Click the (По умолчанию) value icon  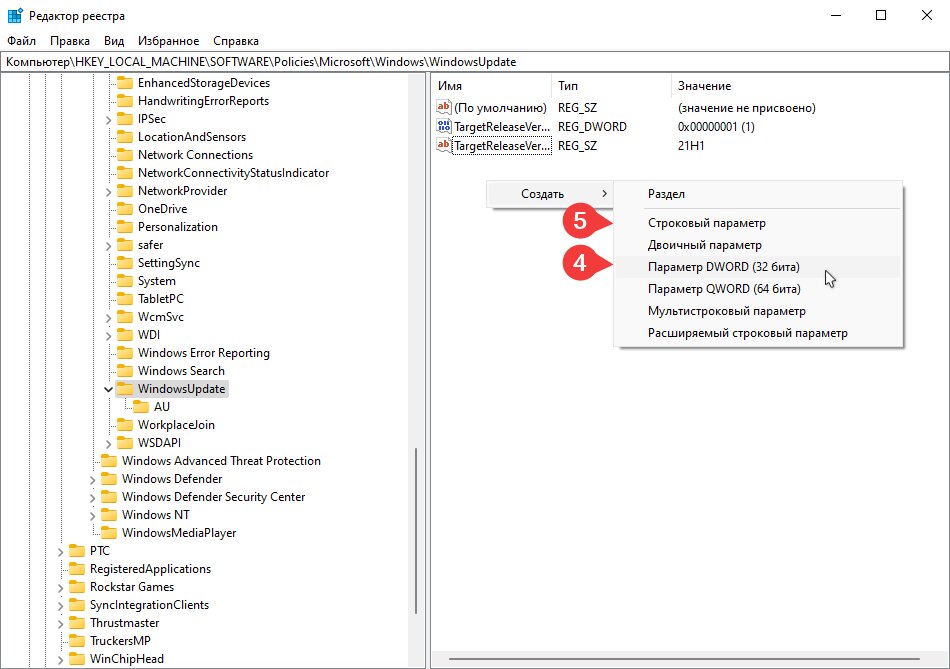pos(443,108)
